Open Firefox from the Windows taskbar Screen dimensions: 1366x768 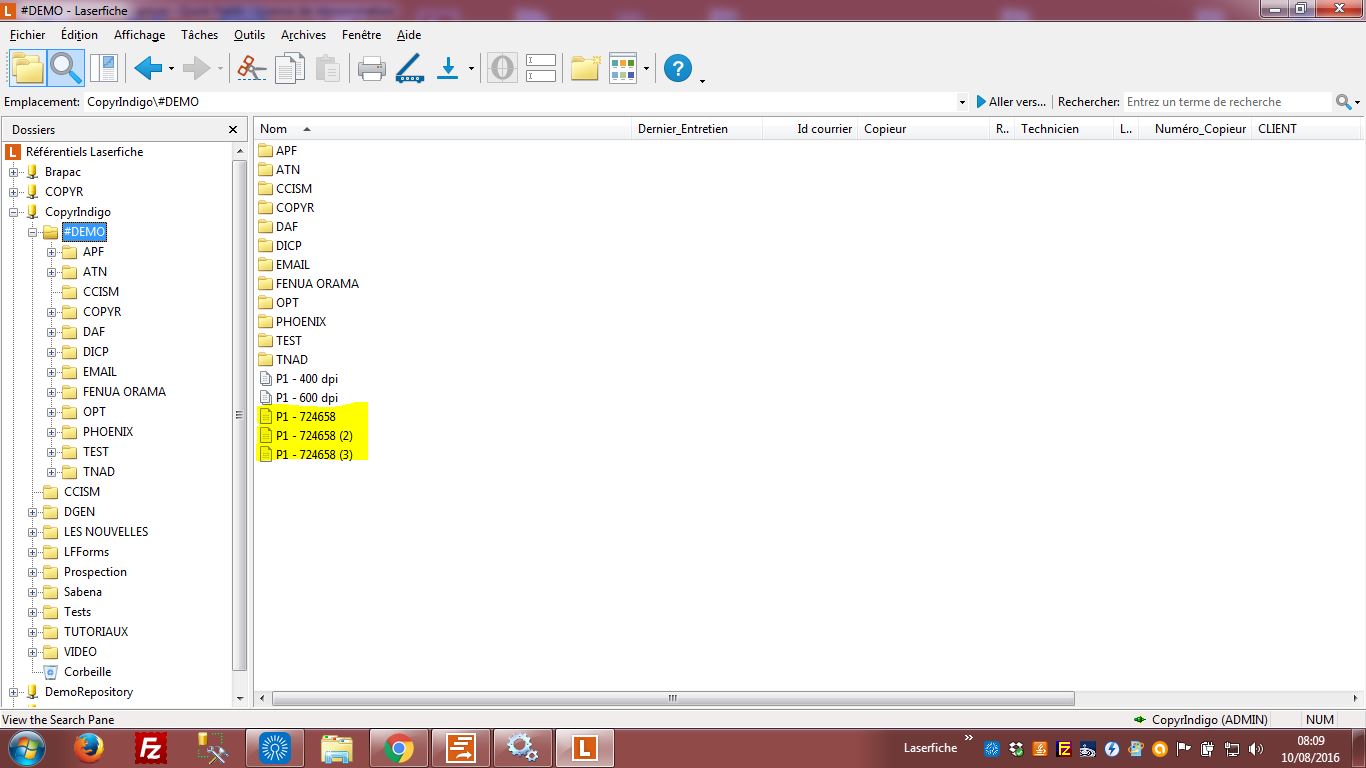89,748
